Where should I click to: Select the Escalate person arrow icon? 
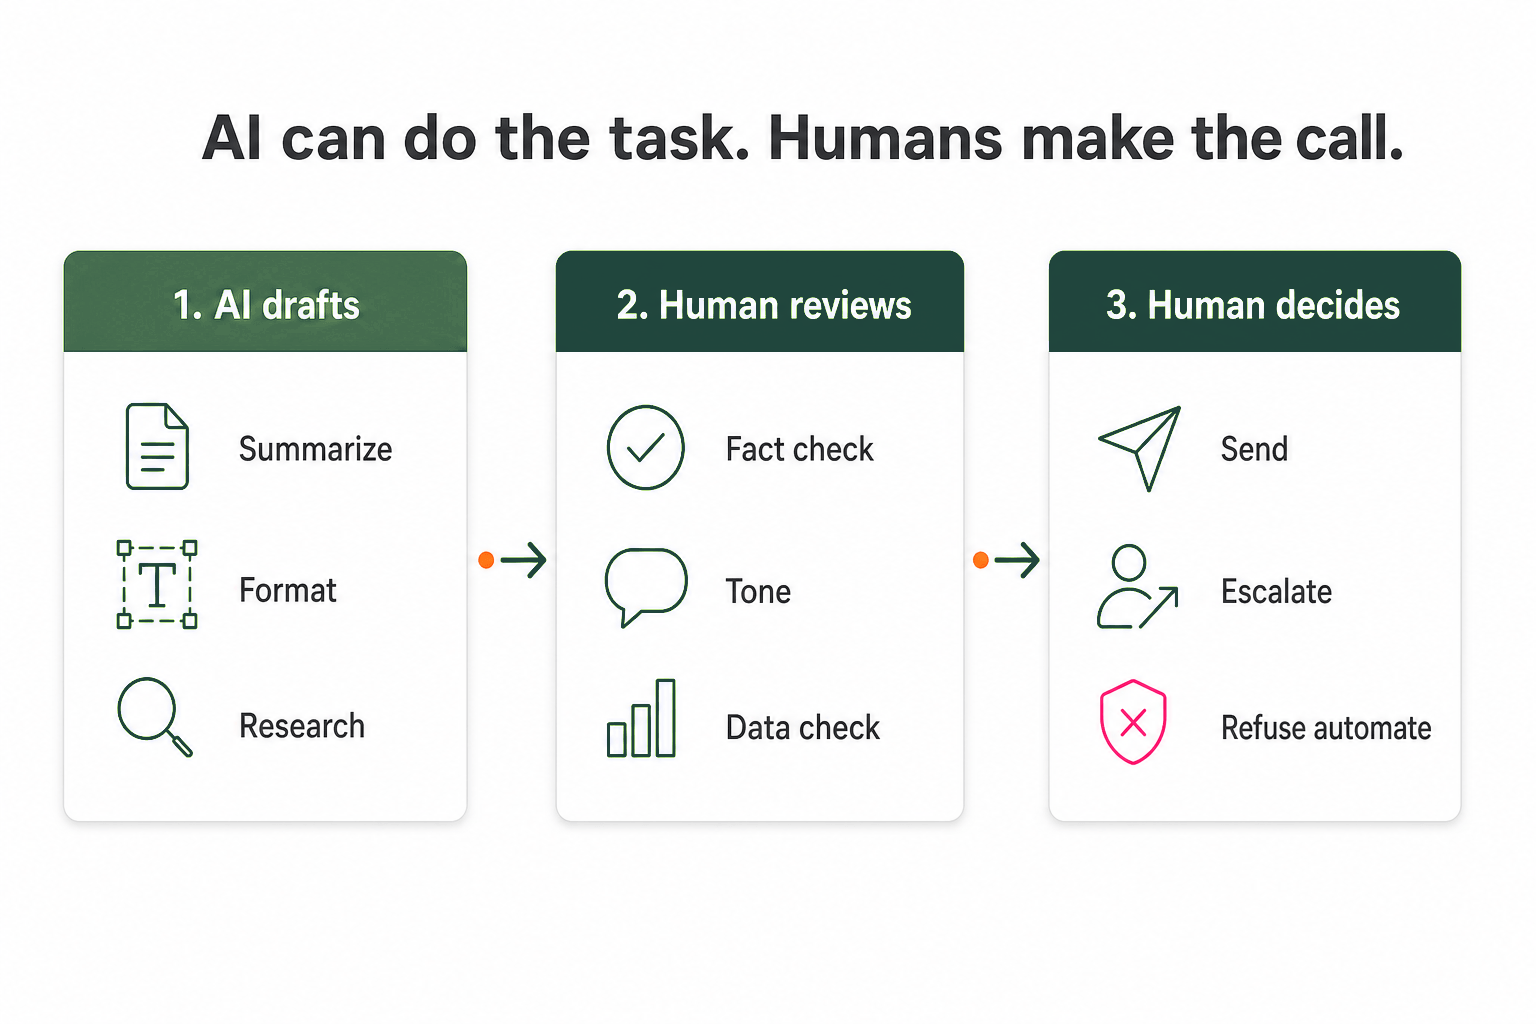click(1138, 587)
